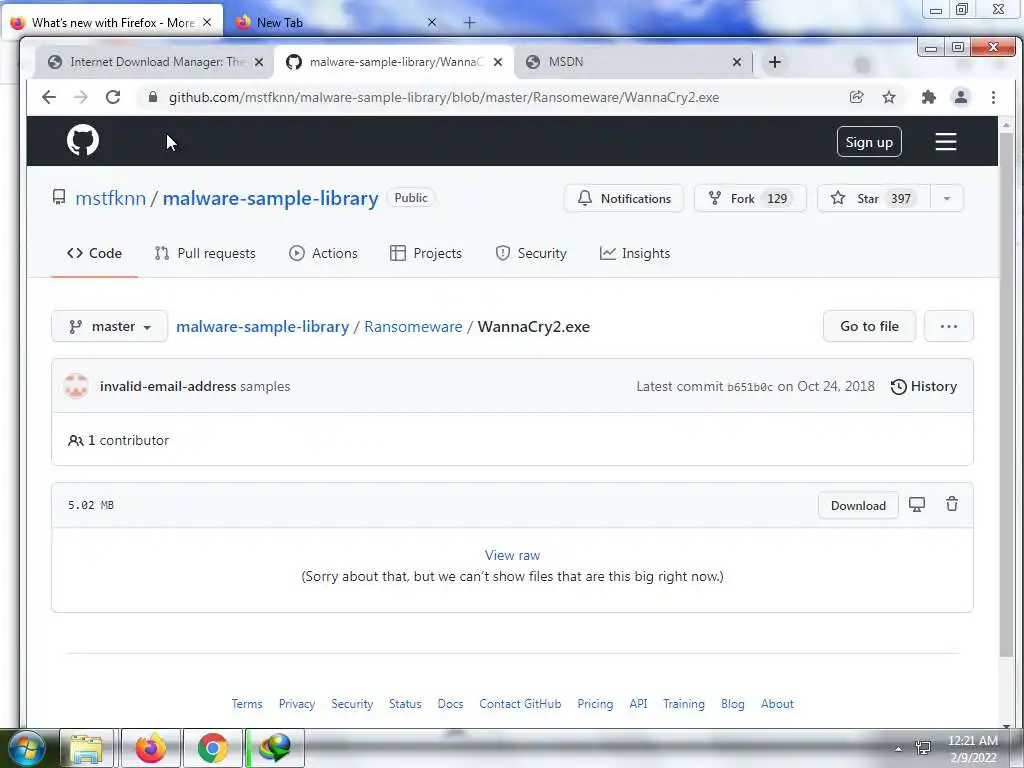Select Firefox What's new tab

[x=112, y=23]
